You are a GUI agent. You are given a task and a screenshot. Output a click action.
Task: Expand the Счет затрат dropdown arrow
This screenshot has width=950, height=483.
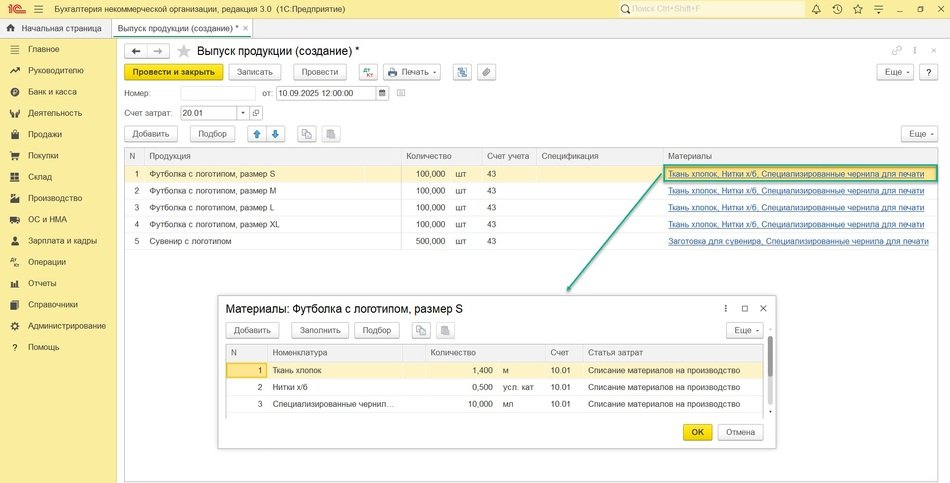pyautogui.click(x=242, y=113)
